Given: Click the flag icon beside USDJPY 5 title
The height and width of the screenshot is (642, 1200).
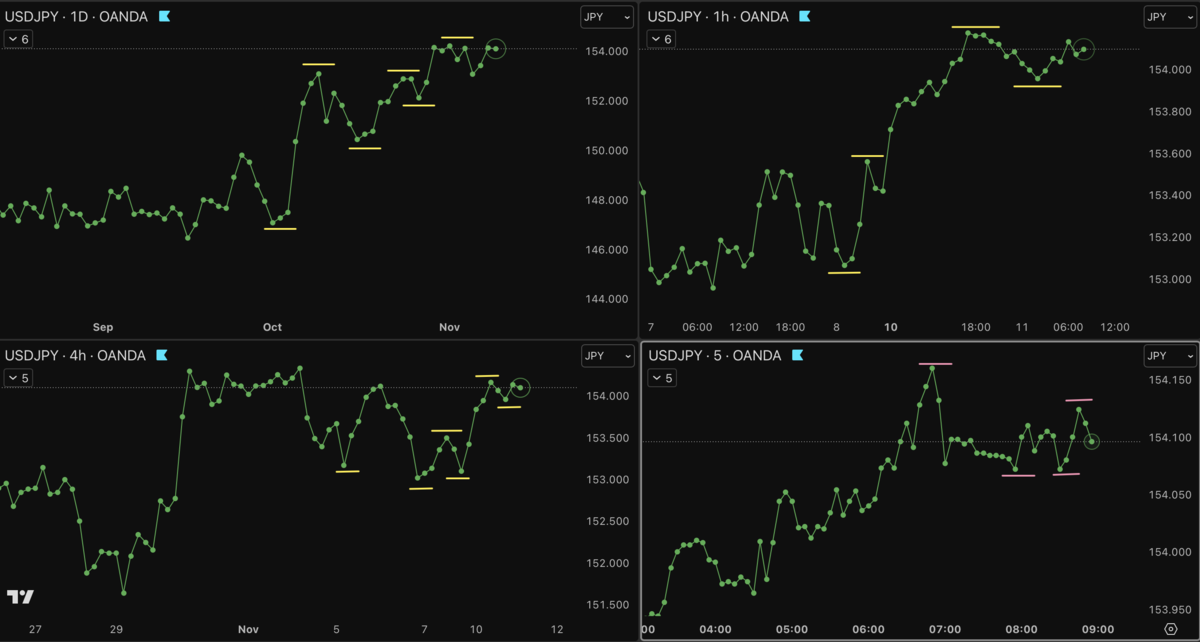Looking at the screenshot, I should tap(797, 356).
